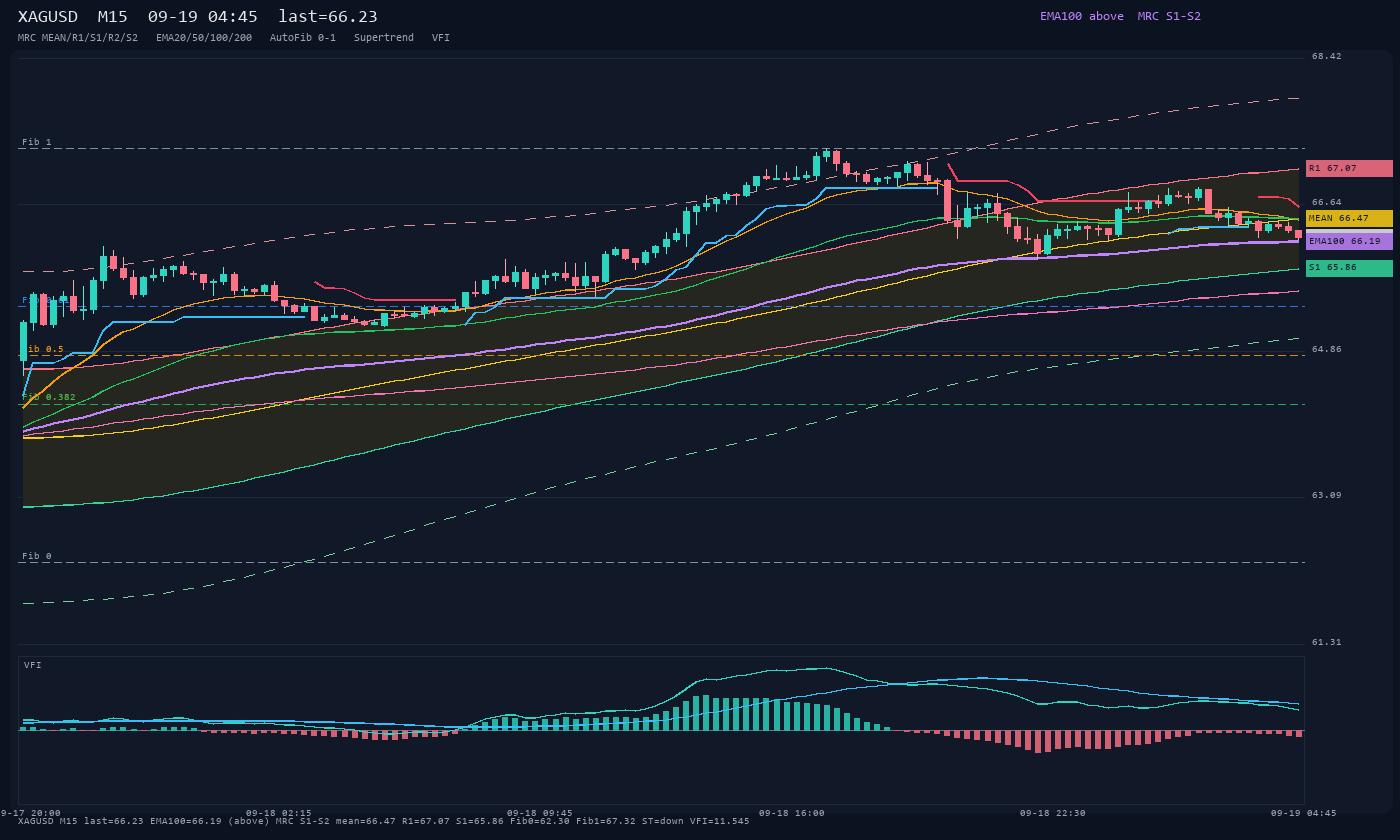Click the red R1 67.07 price tag

tap(1349, 168)
